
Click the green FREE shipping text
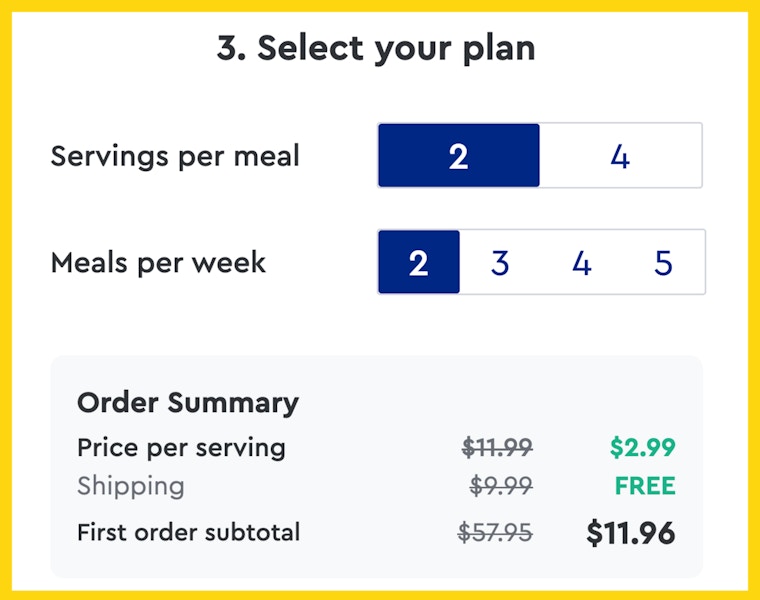645,486
